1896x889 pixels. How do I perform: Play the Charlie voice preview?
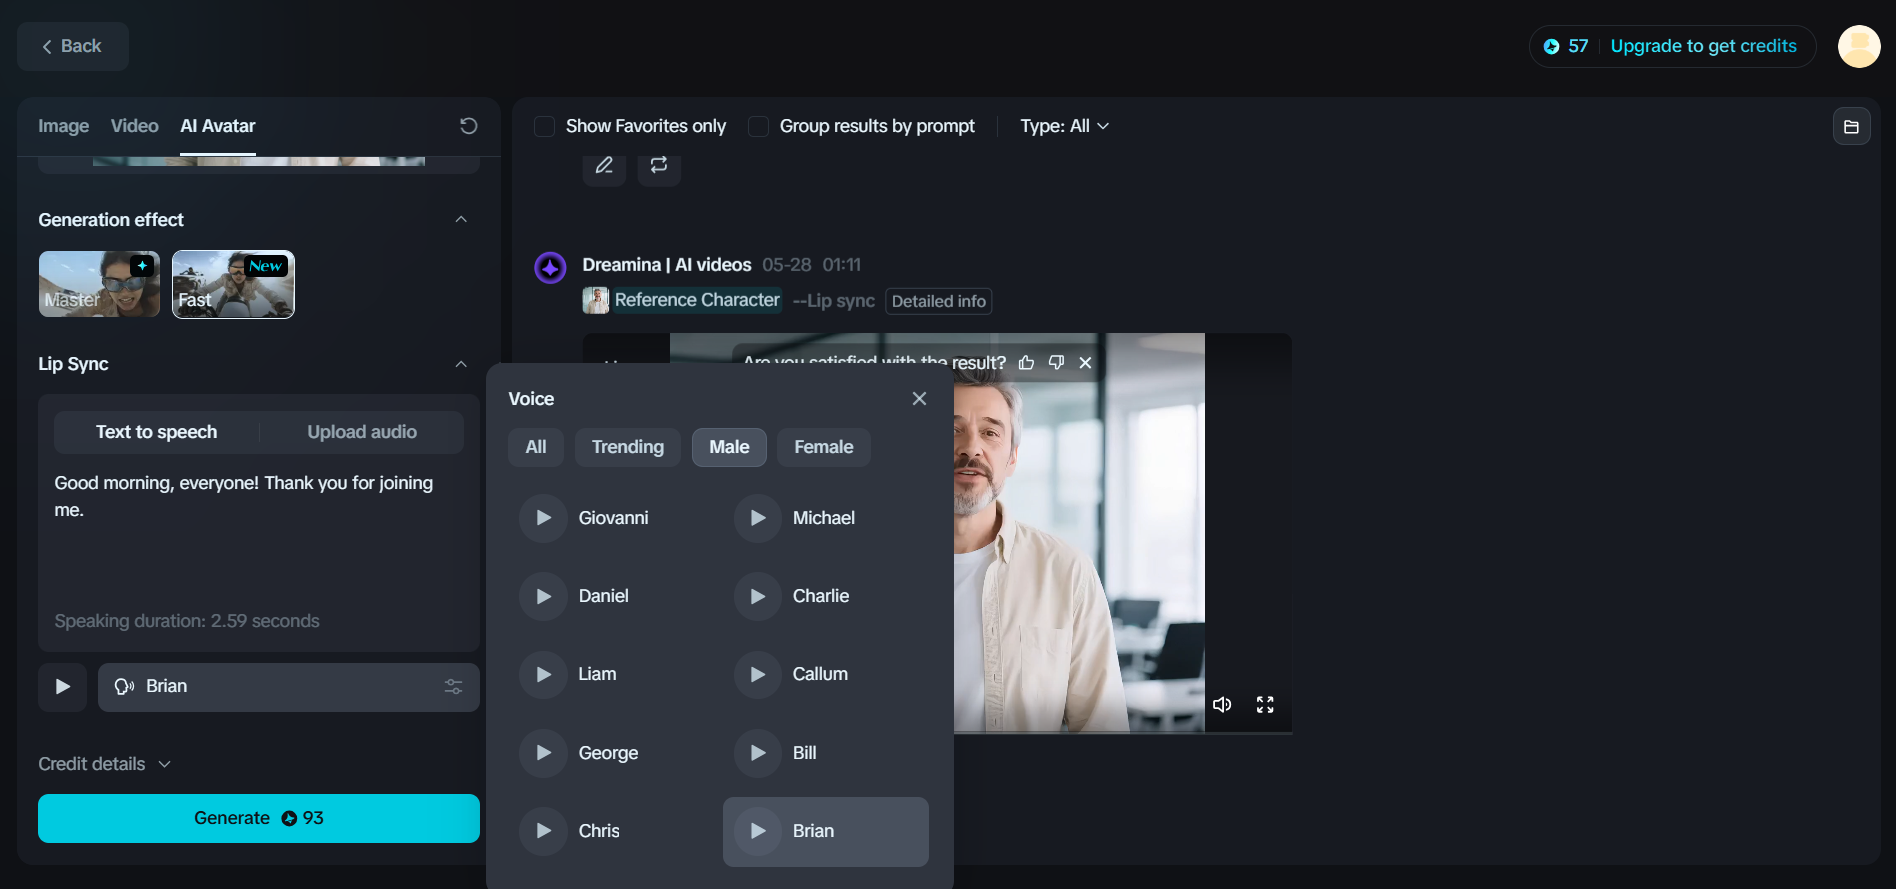point(758,596)
